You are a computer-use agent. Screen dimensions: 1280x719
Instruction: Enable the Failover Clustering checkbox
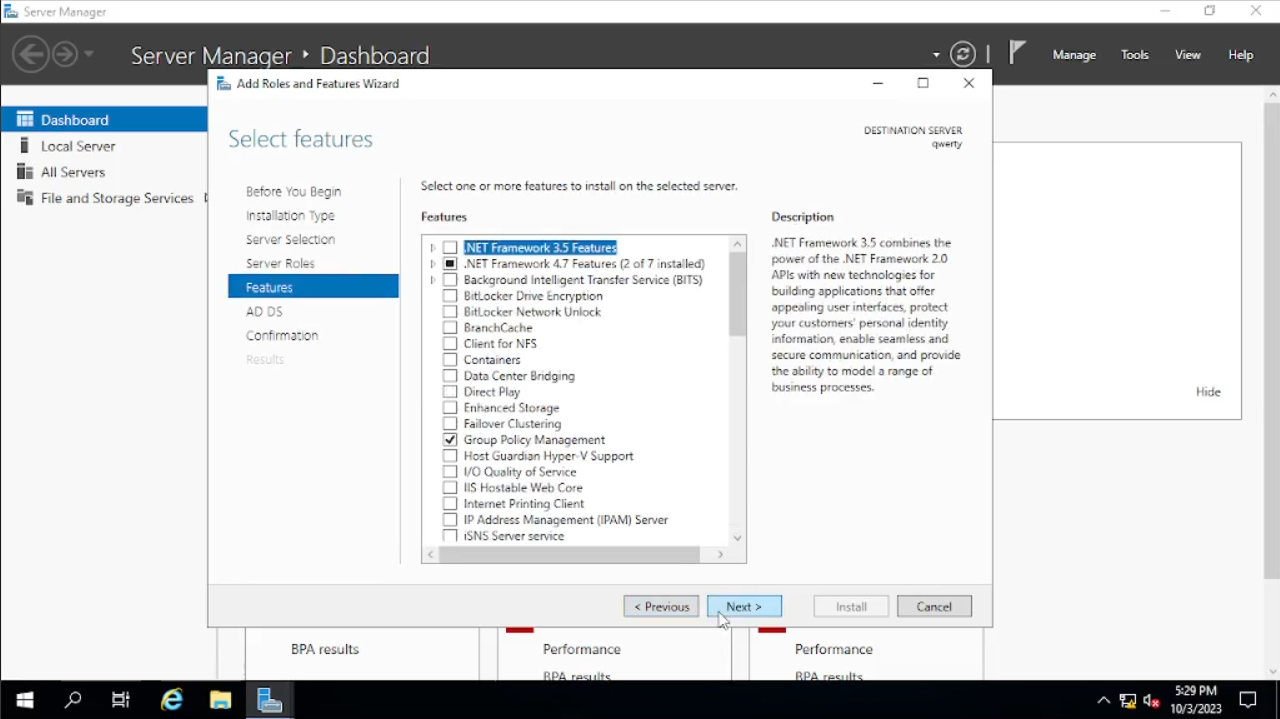tap(450, 424)
